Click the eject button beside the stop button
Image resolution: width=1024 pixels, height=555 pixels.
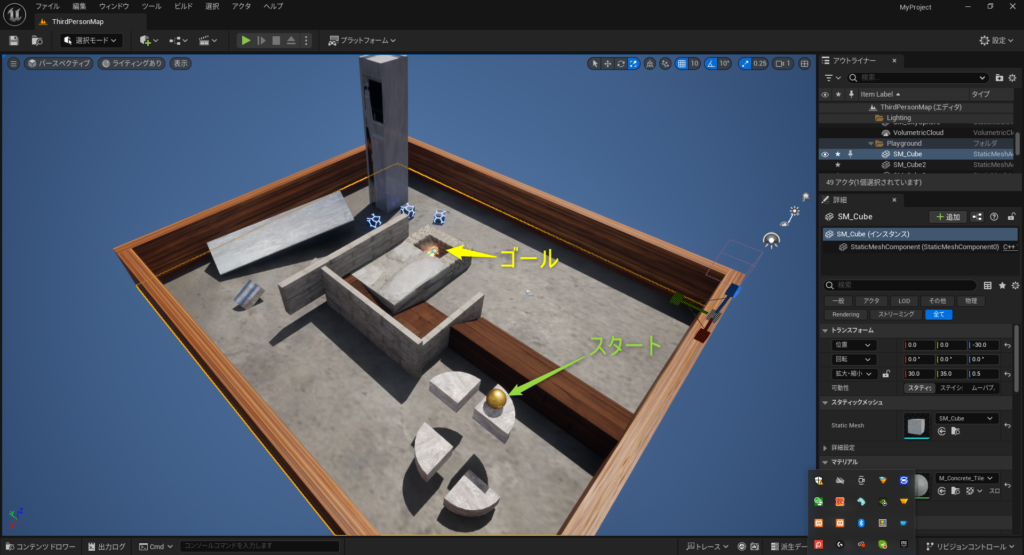tap(291, 40)
